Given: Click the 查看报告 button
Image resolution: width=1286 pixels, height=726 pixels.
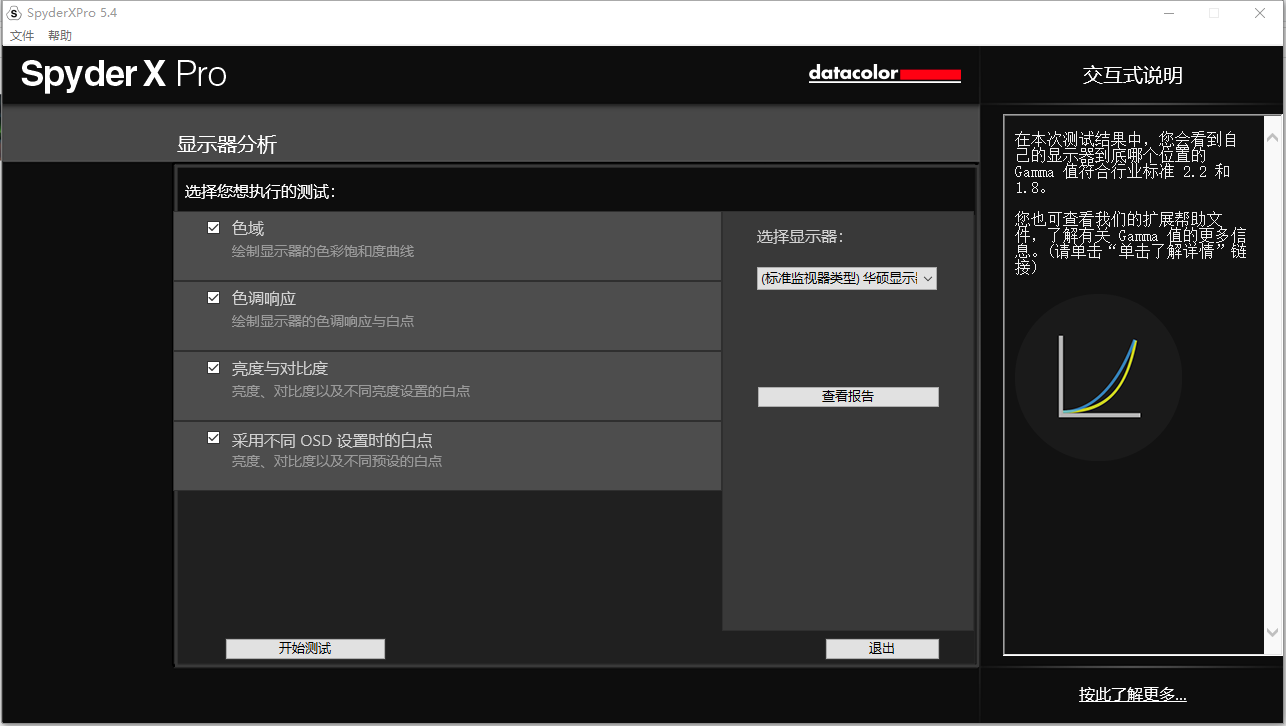Looking at the screenshot, I should [x=848, y=397].
